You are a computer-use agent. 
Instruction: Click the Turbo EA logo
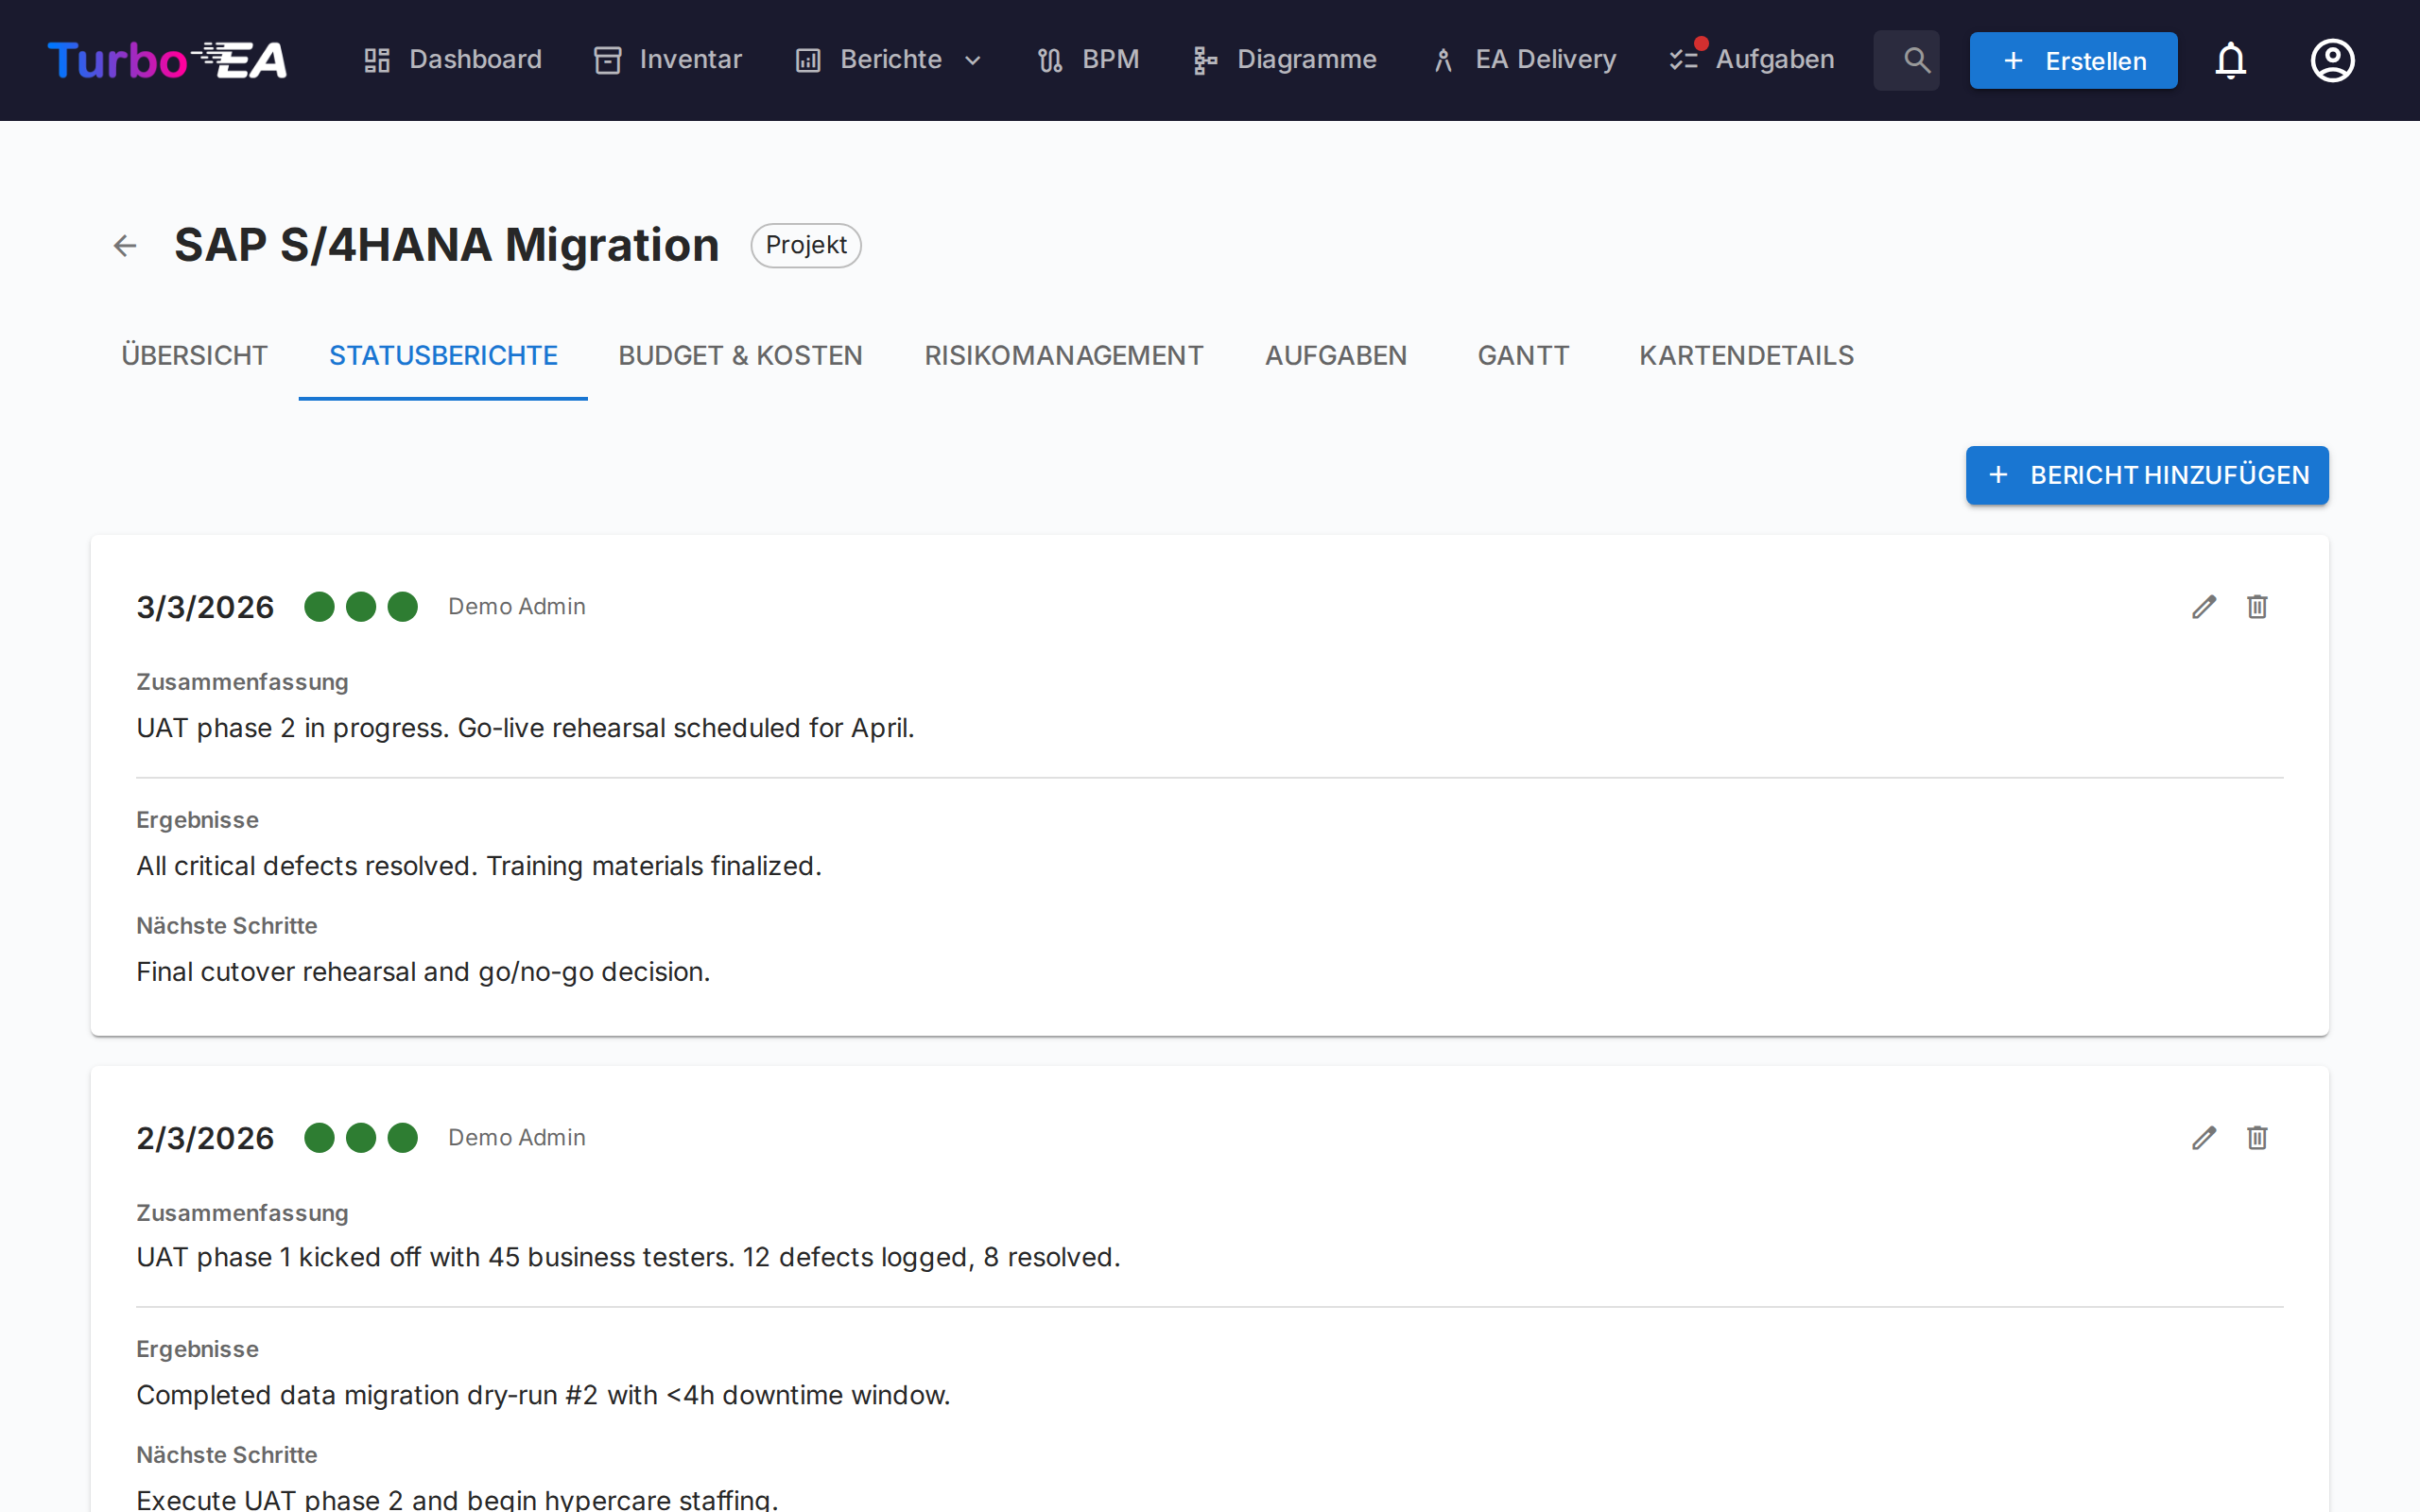[168, 60]
